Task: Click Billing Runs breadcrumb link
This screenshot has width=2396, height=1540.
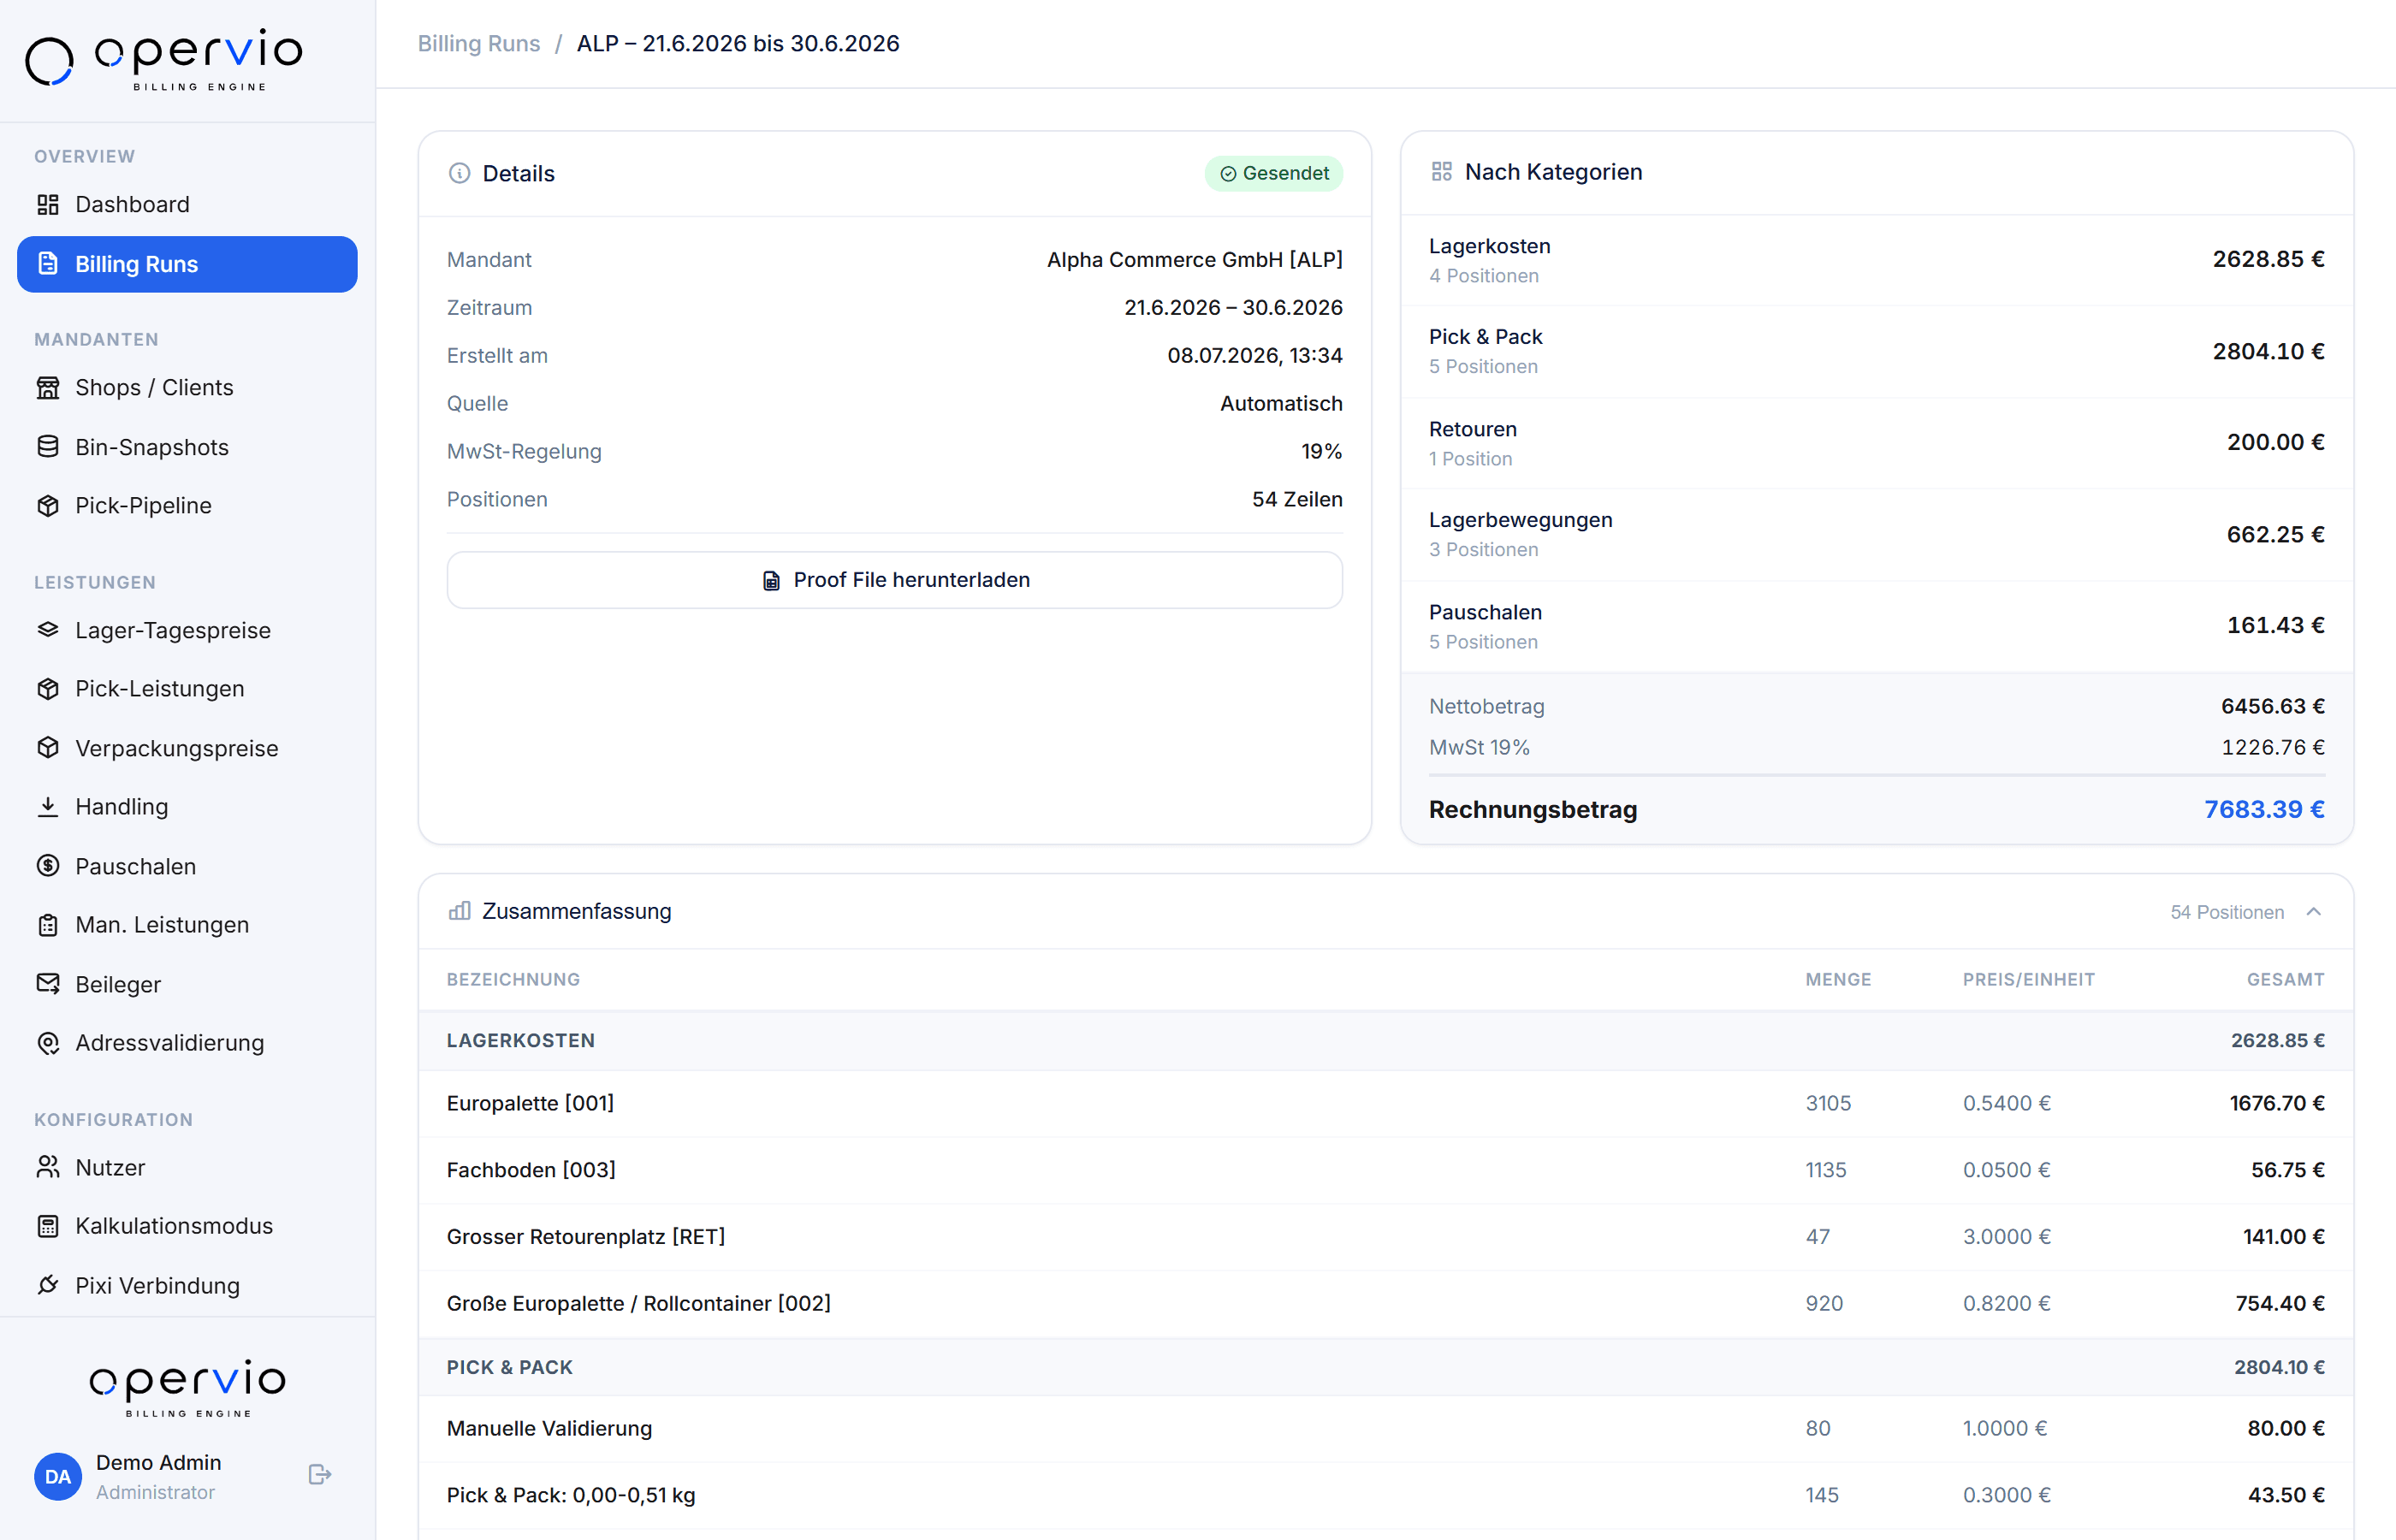Action: [x=478, y=43]
